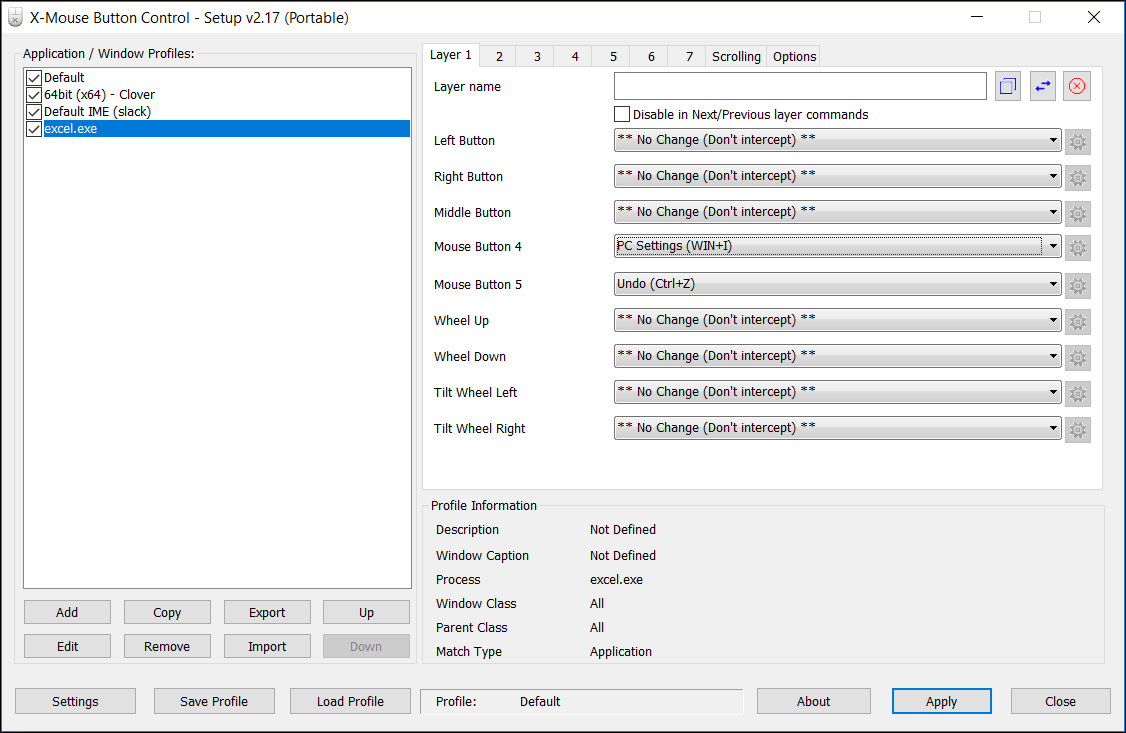Click the Remove profile button
This screenshot has width=1126, height=733.
point(167,646)
